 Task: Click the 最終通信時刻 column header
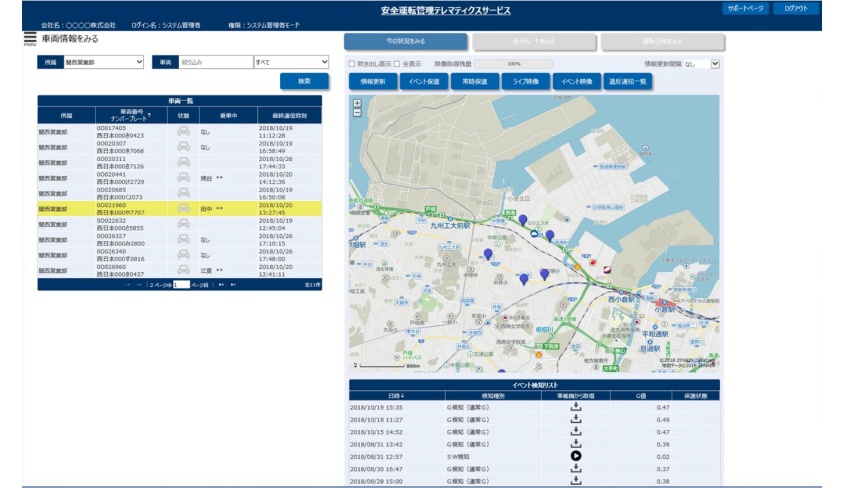[289, 115]
